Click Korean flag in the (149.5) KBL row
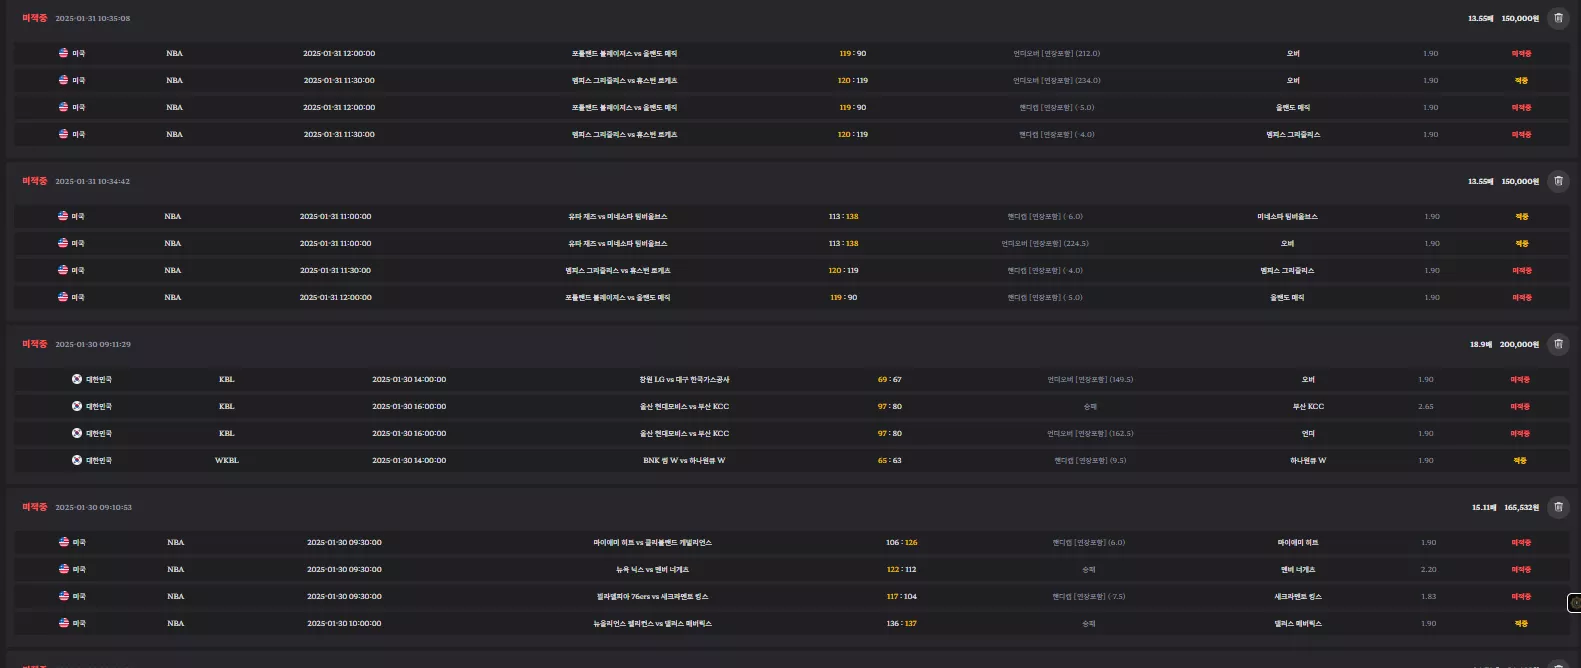The image size is (1581, 668). [77, 379]
